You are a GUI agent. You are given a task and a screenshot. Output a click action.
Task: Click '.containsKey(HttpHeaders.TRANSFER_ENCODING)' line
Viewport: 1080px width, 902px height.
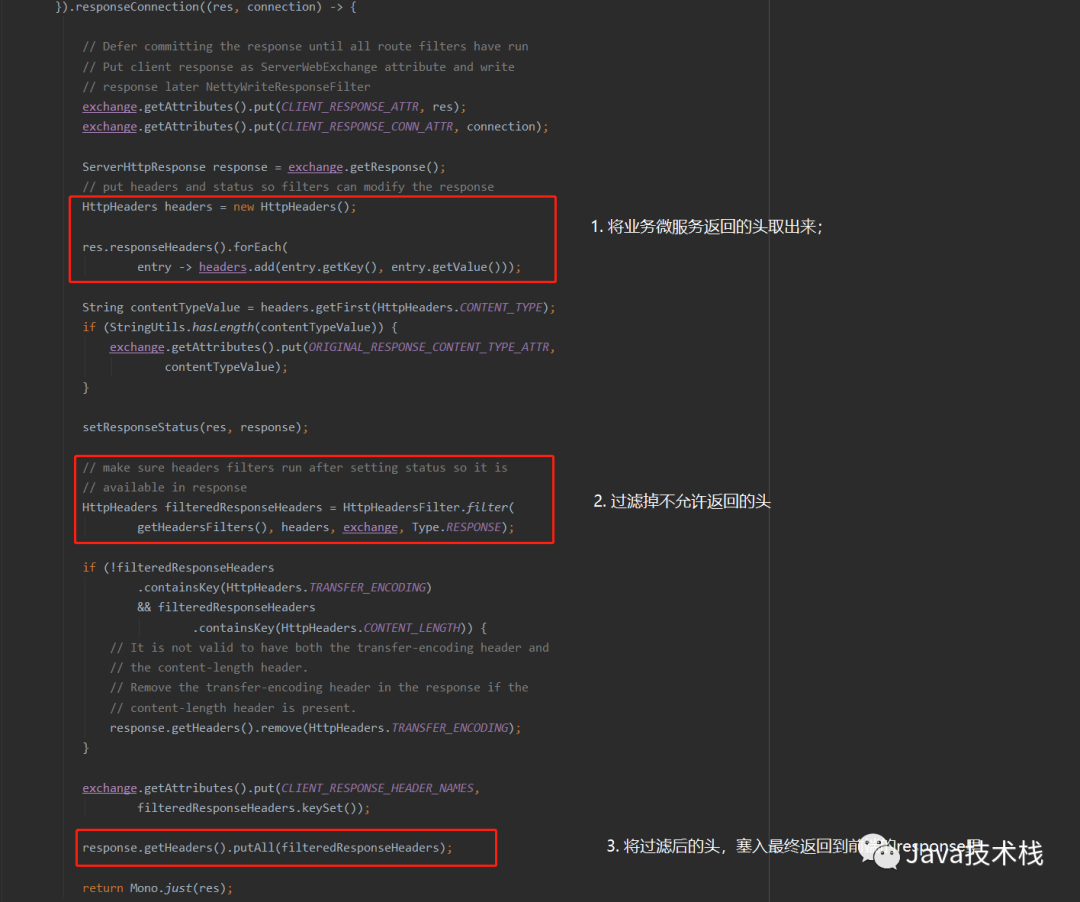click(x=284, y=587)
